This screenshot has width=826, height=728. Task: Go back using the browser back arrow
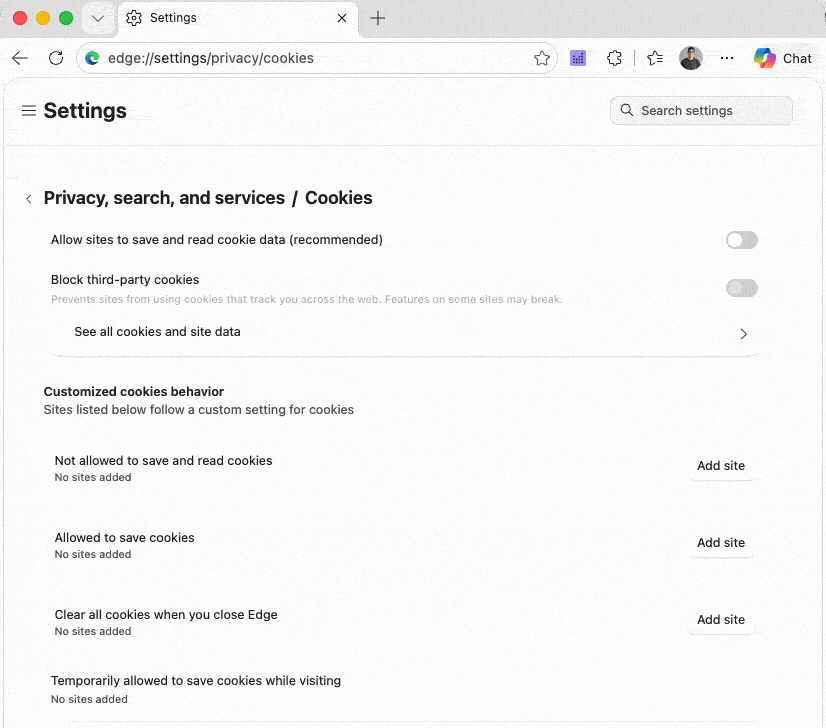pos(20,58)
